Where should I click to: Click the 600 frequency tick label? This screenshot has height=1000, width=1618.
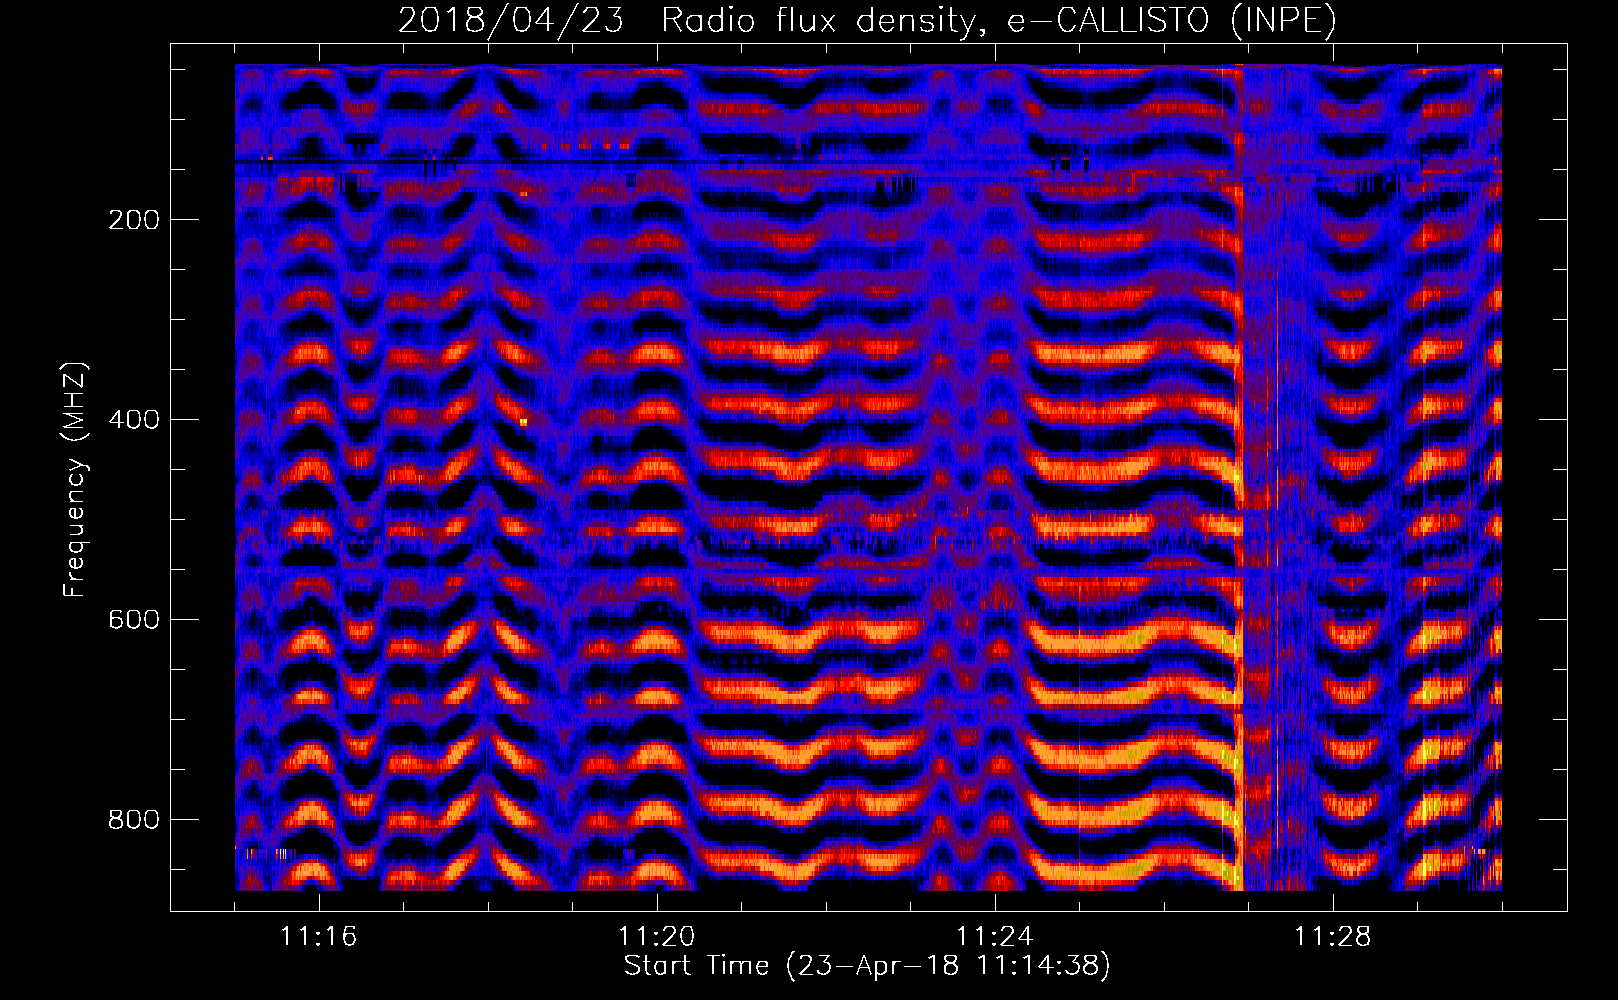pos(134,620)
